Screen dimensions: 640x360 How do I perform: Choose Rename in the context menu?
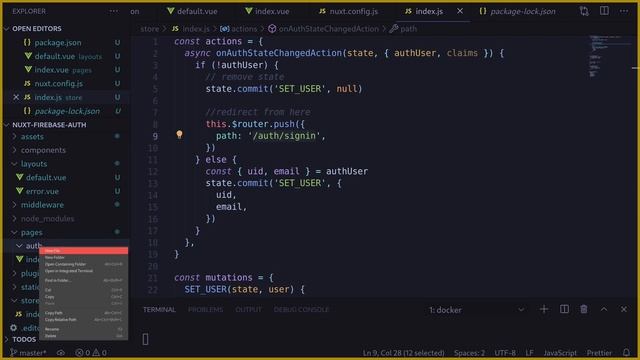(83, 329)
